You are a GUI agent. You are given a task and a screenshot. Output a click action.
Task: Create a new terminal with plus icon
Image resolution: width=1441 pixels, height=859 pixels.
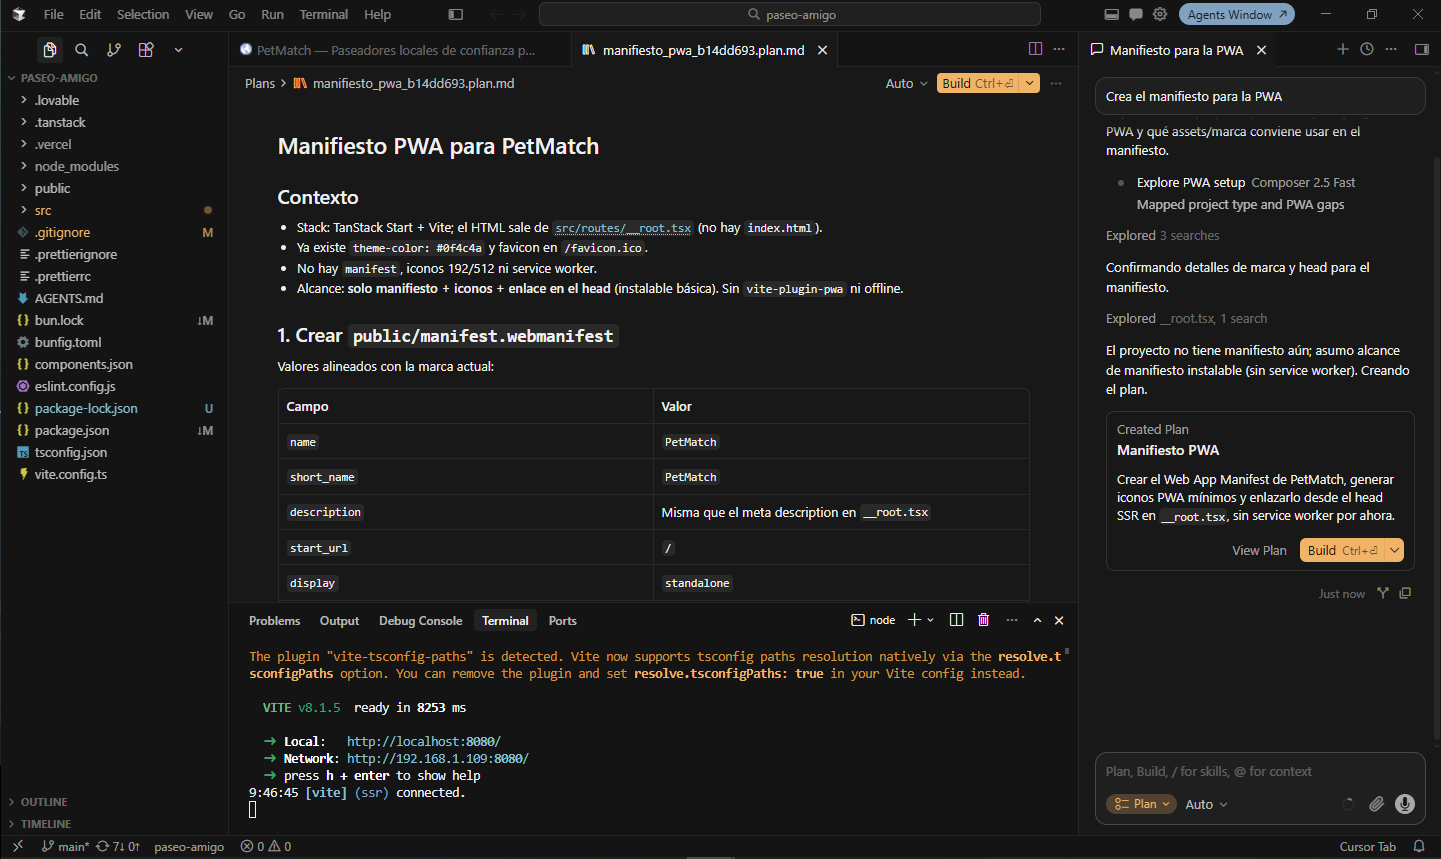tap(913, 620)
